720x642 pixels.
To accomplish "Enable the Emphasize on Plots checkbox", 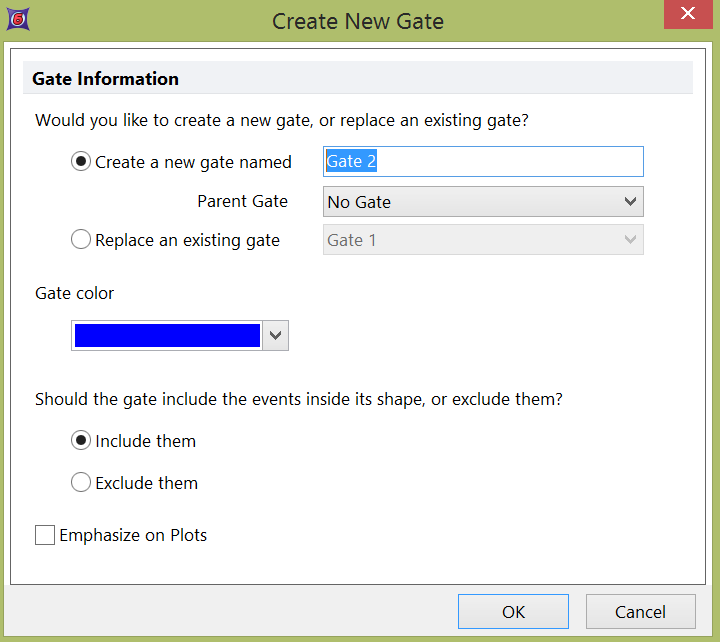I will pyautogui.click(x=45, y=535).
